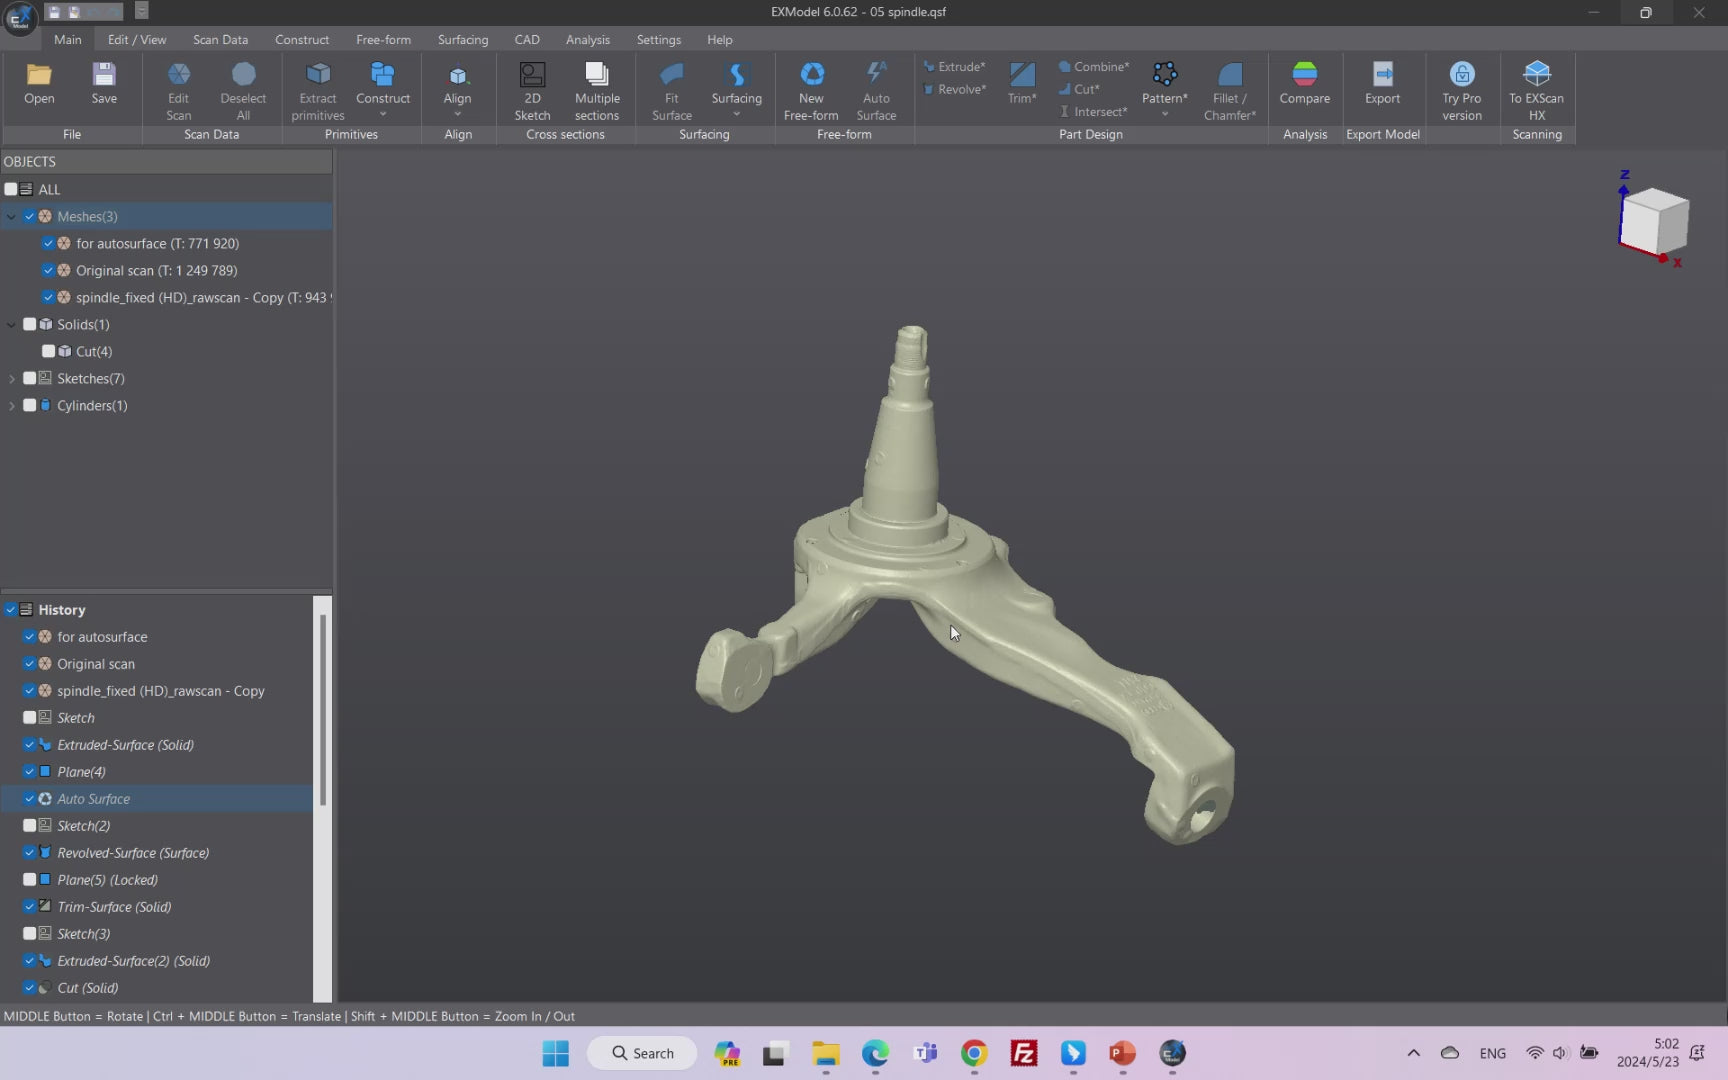Toggle the ALL objects checkbox

click(x=11, y=189)
